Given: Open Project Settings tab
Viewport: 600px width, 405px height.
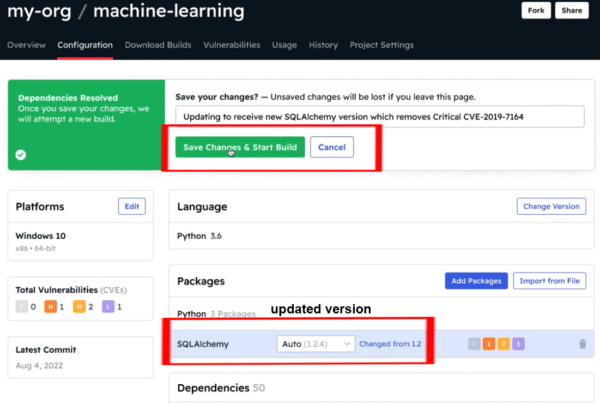Looking at the screenshot, I should click(382, 45).
